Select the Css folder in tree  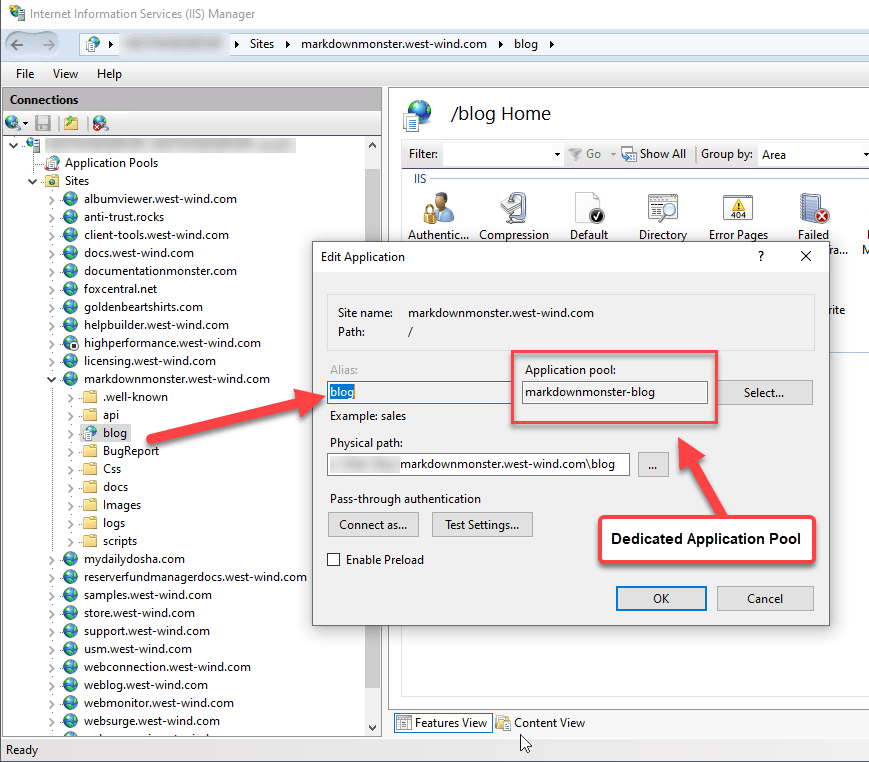point(112,469)
